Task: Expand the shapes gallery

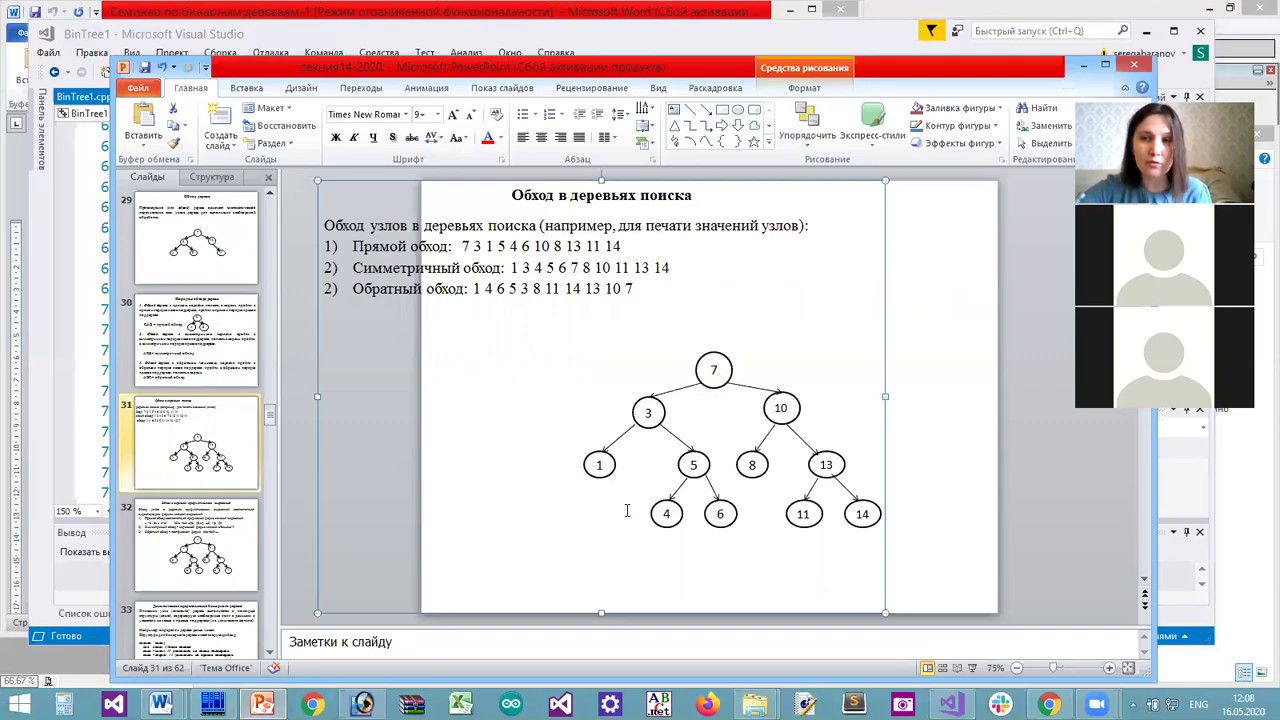Action: tap(767, 144)
